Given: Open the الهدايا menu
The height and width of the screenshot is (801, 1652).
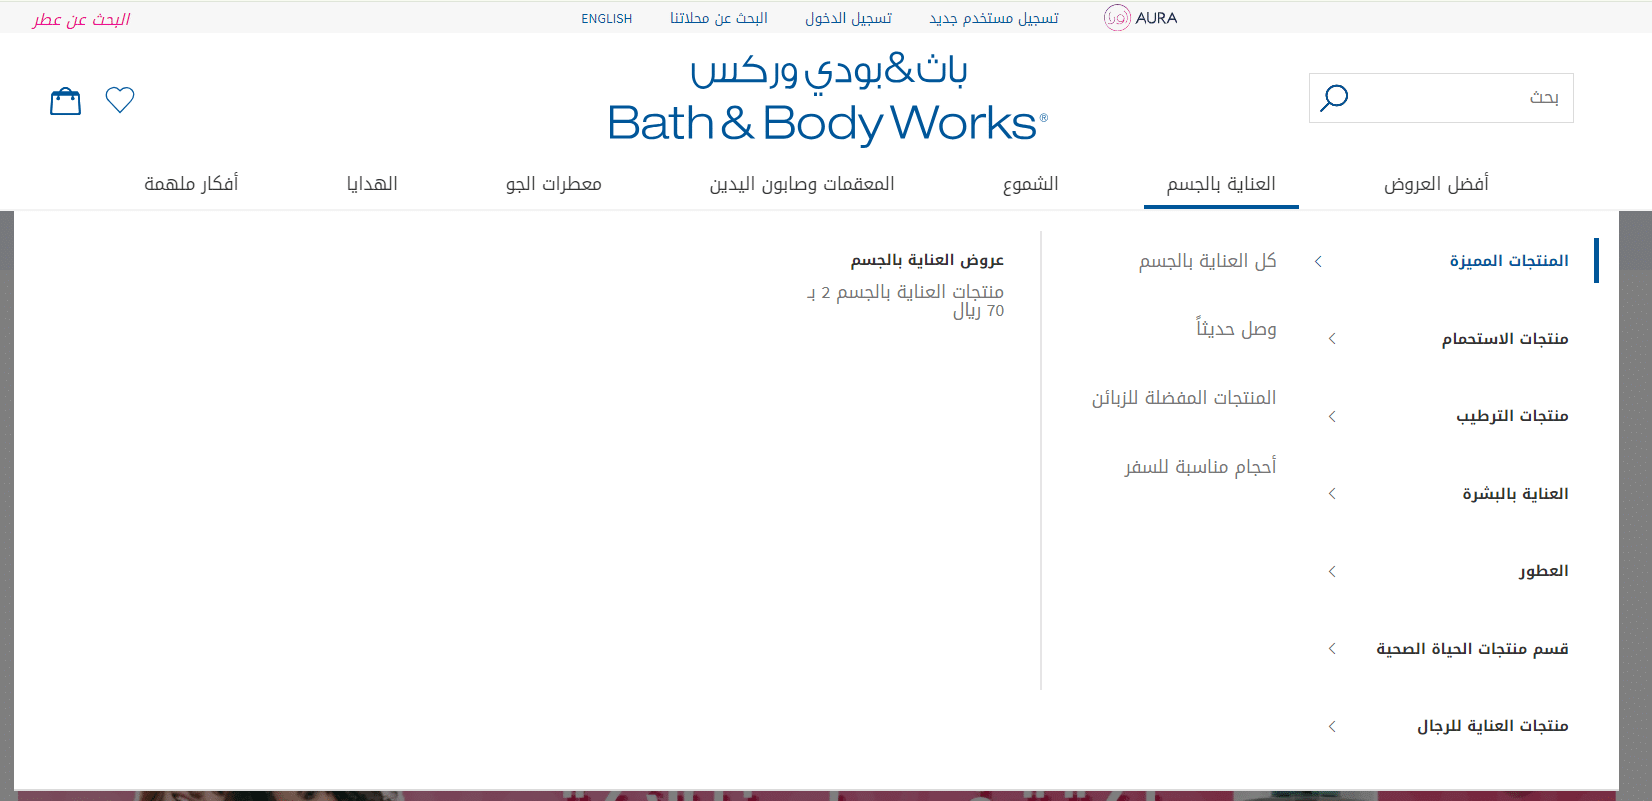Looking at the screenshot, I should pos(372,184).
